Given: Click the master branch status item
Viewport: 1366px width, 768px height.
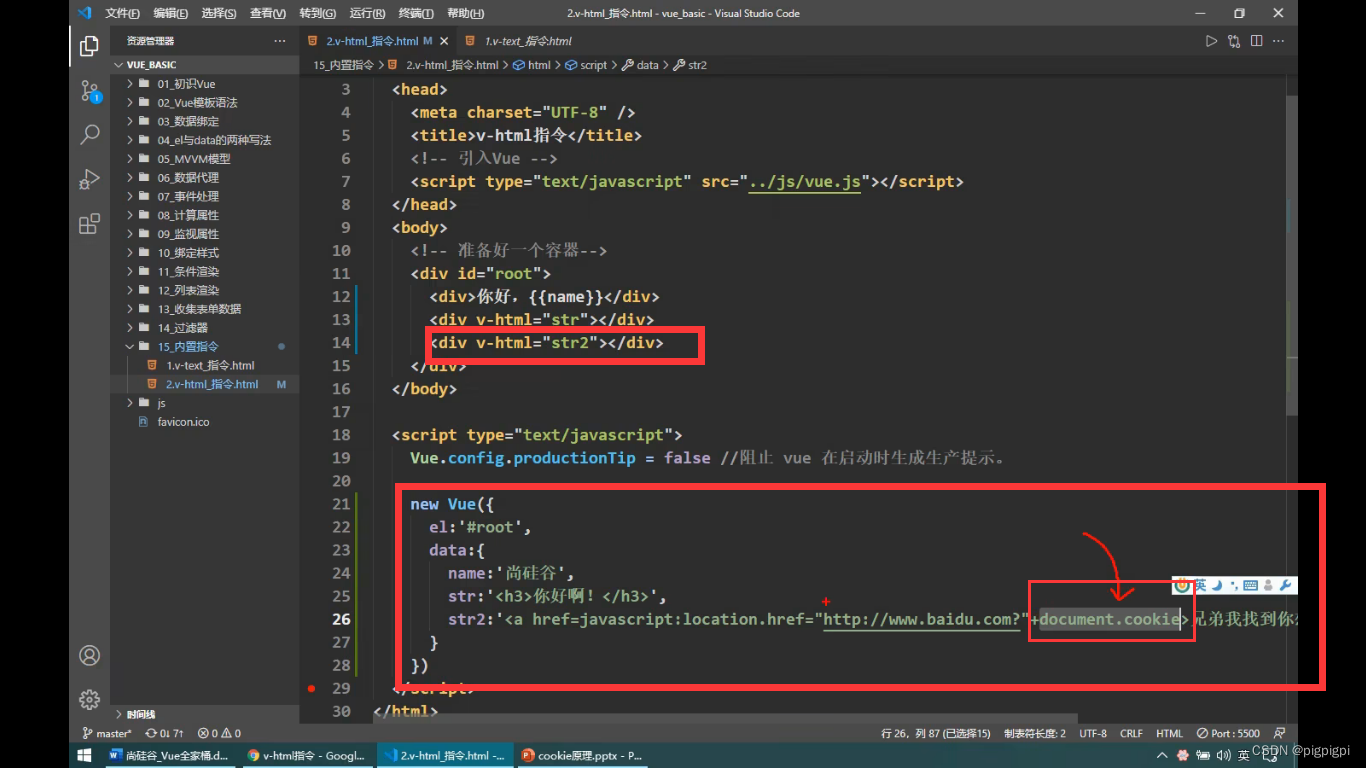Looking at the screenshot, I should pyautogui.click(x=107, y=733).
